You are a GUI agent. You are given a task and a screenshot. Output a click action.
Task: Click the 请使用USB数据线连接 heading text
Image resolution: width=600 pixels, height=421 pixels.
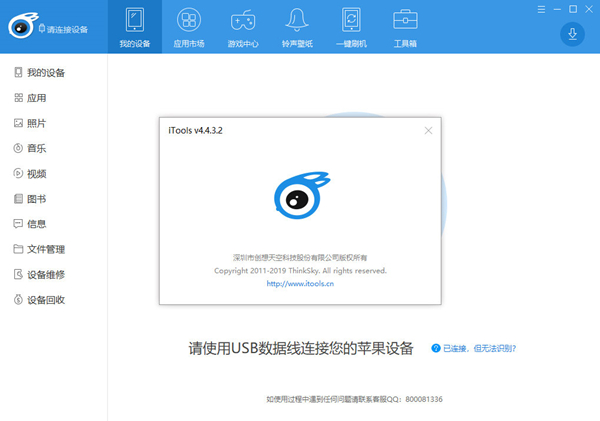pyautogui.click(x=301, y=348)
